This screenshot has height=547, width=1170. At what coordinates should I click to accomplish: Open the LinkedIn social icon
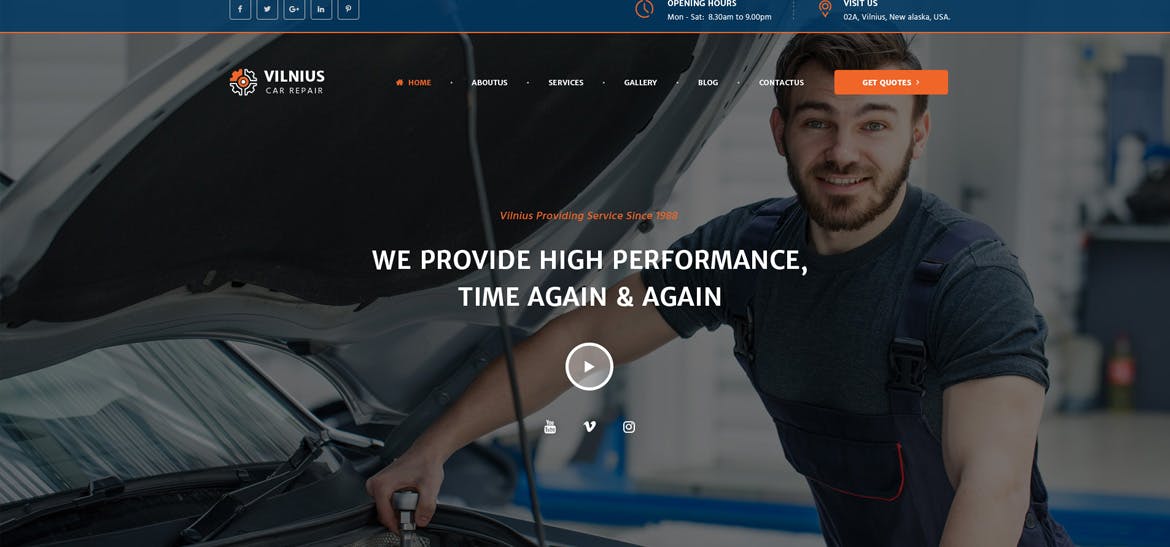pos(321,9)
